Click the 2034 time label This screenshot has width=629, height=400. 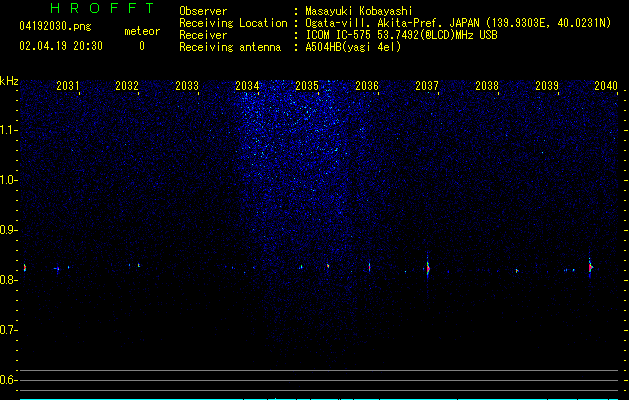tap(247, 86)
